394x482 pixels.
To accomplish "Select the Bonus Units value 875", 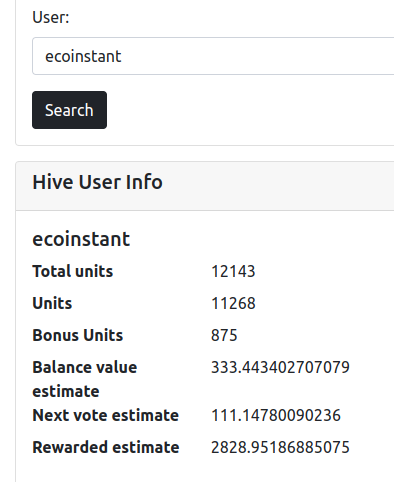I will [224, 335].
